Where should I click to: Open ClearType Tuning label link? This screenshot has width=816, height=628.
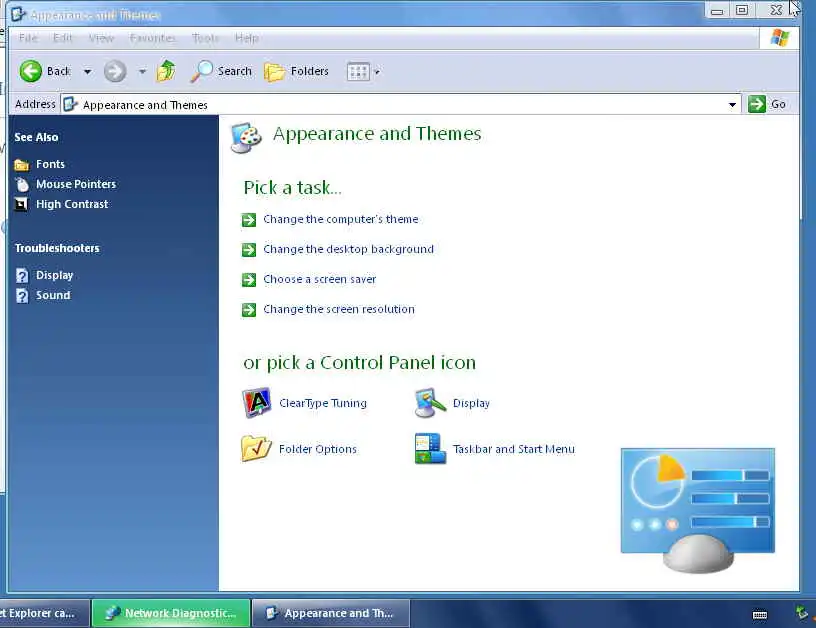323,403
